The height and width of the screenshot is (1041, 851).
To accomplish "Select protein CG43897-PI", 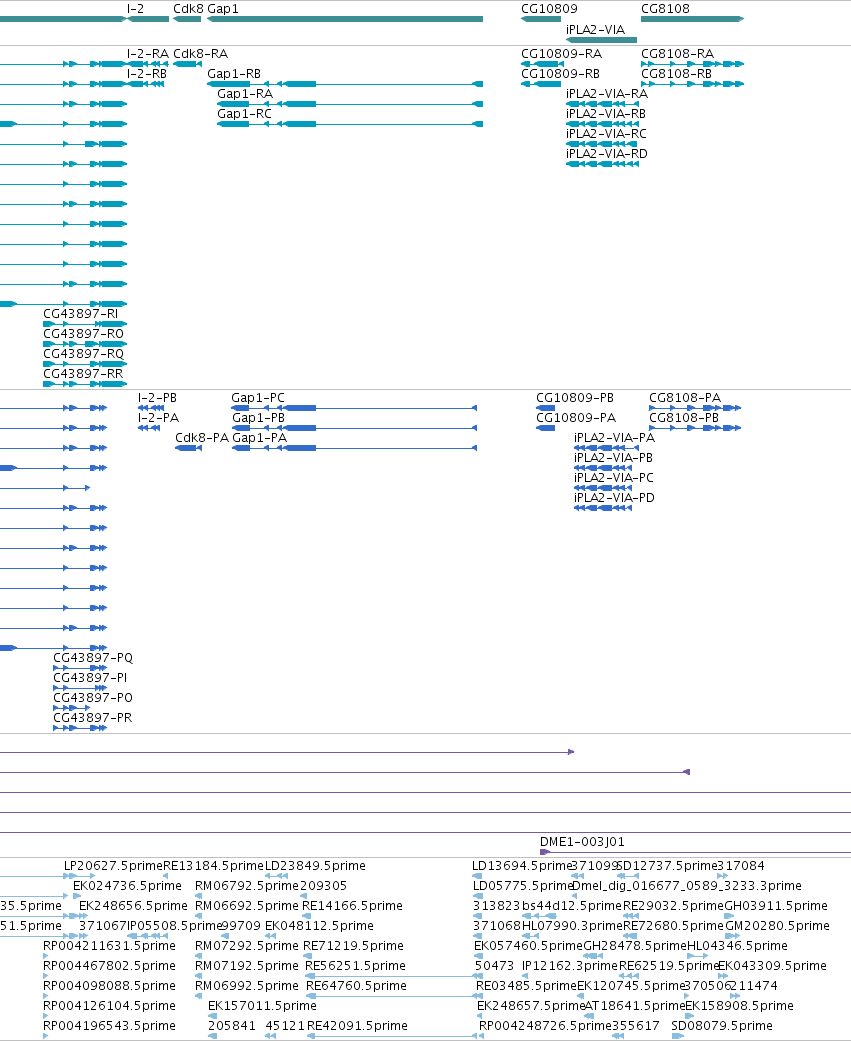I will 90,677.
